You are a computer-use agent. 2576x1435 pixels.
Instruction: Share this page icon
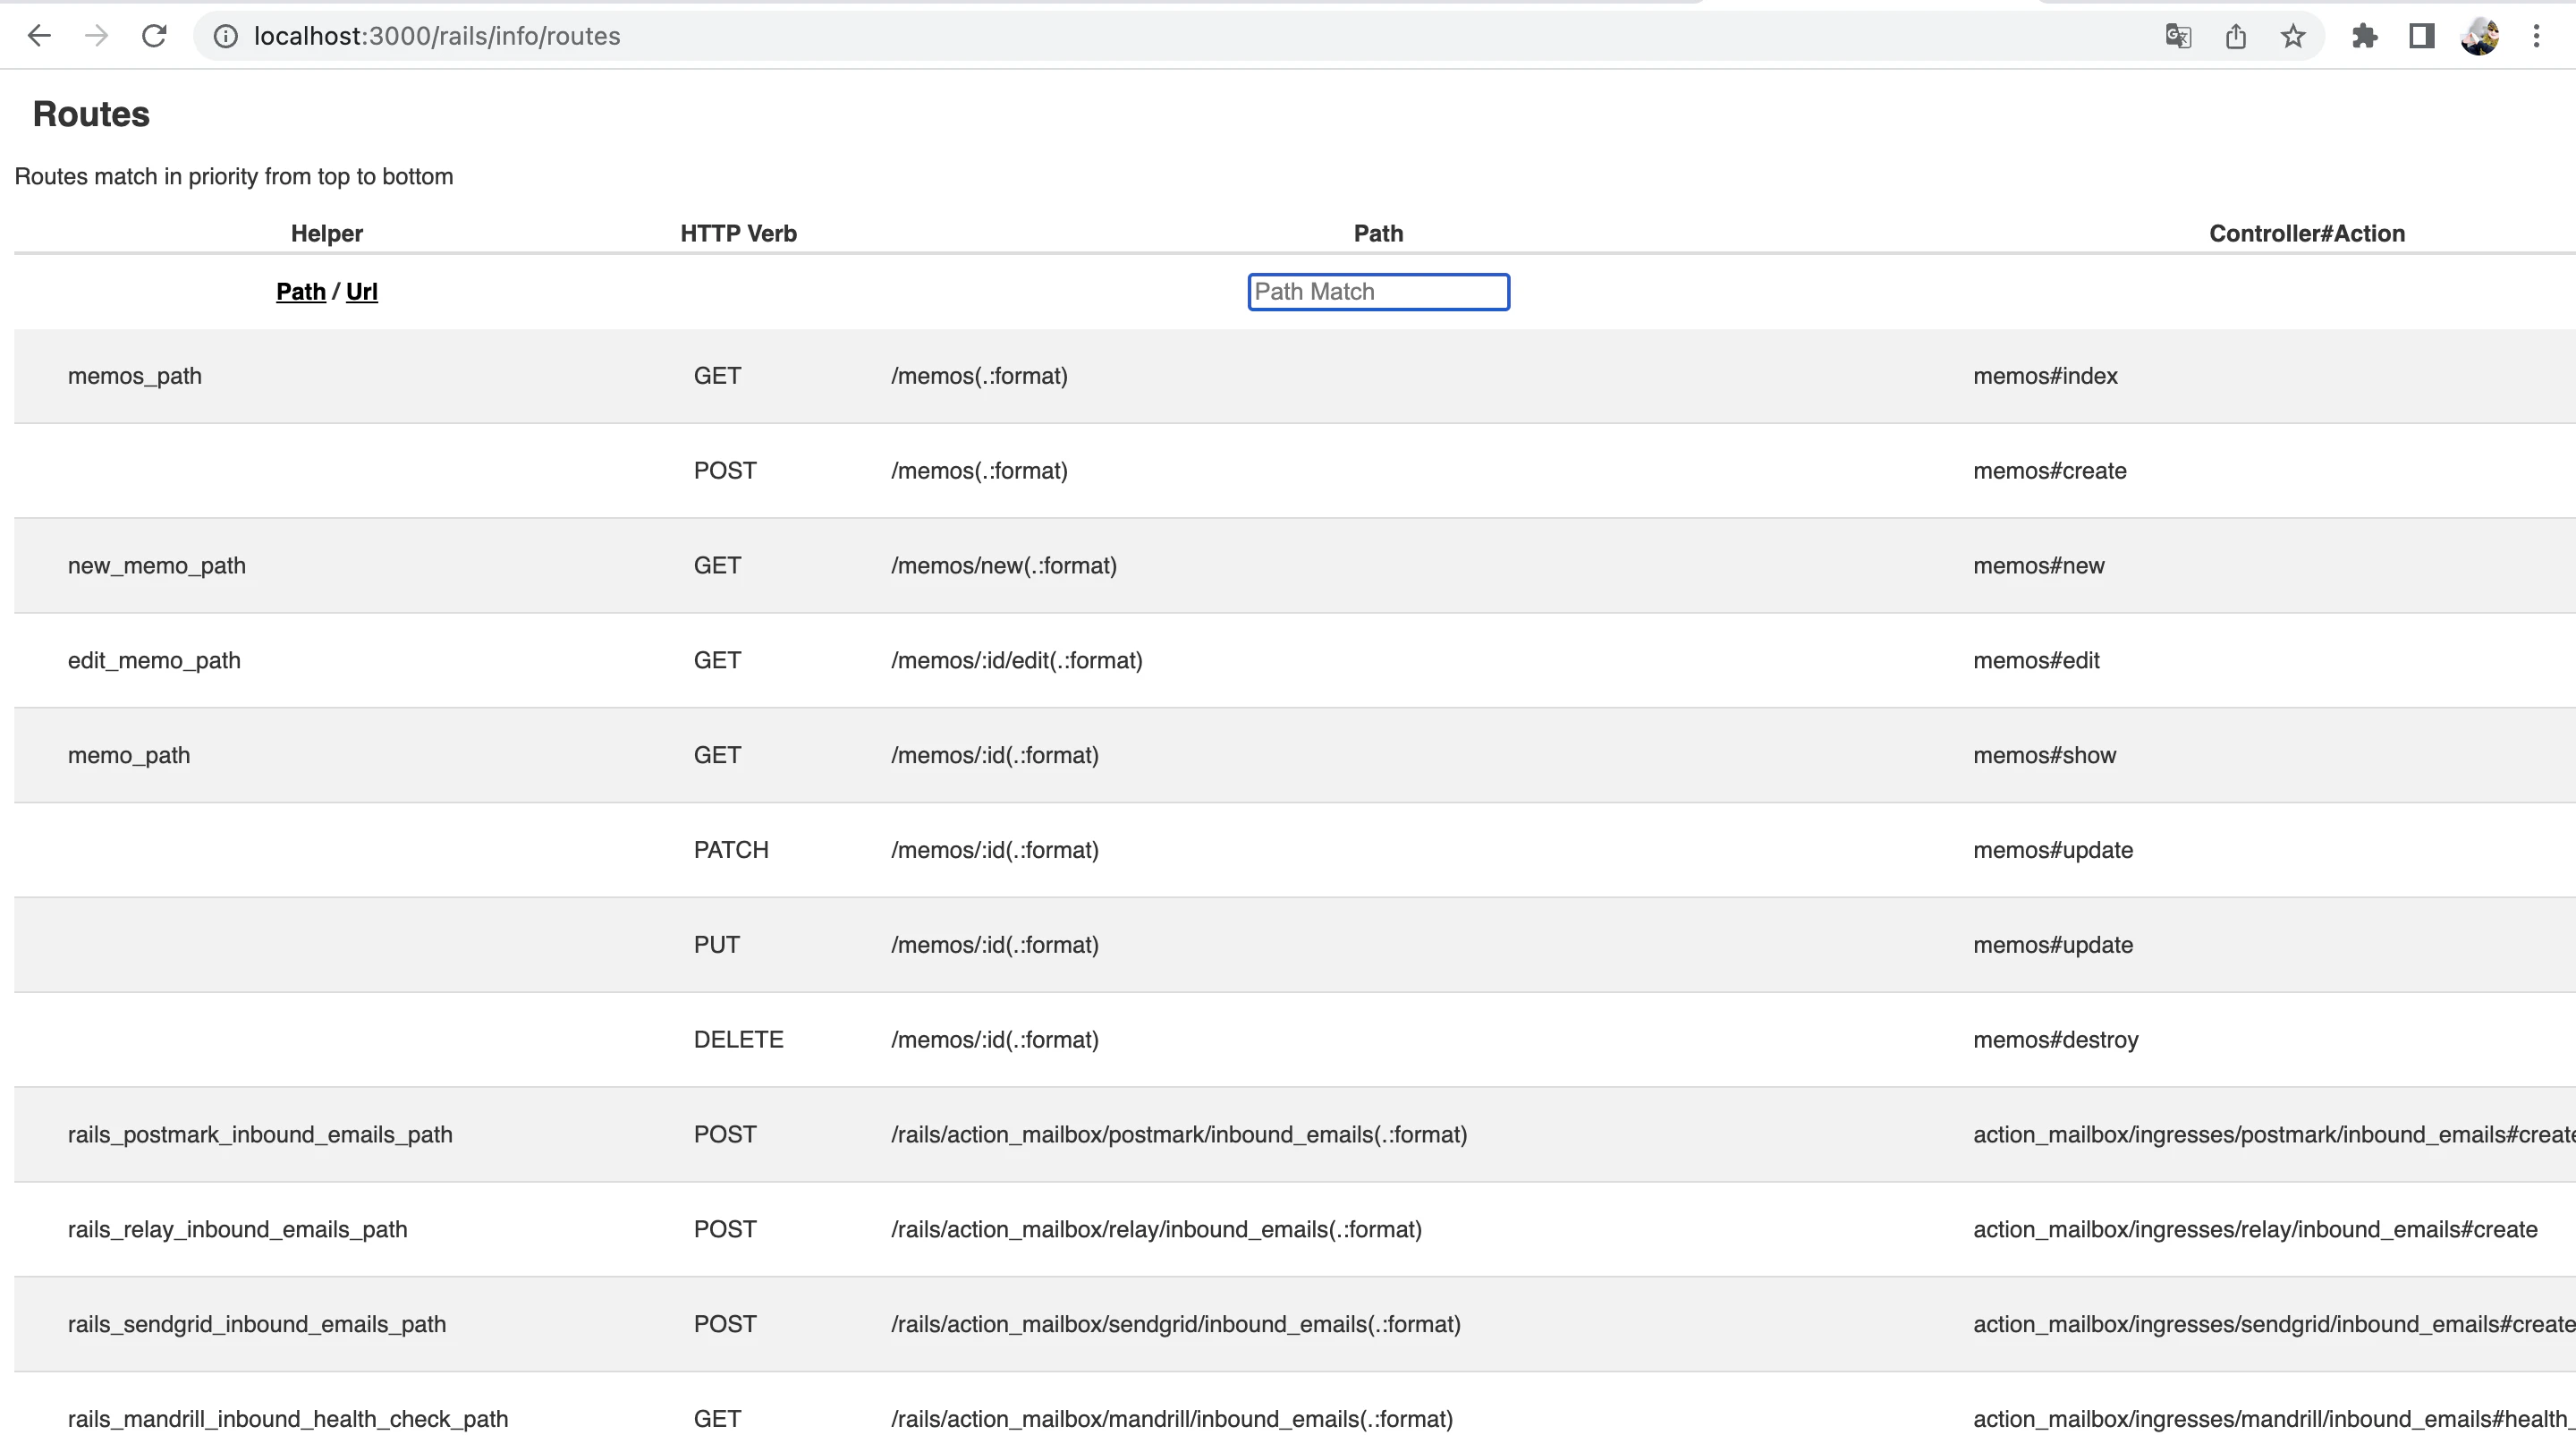click(2236, 36)
